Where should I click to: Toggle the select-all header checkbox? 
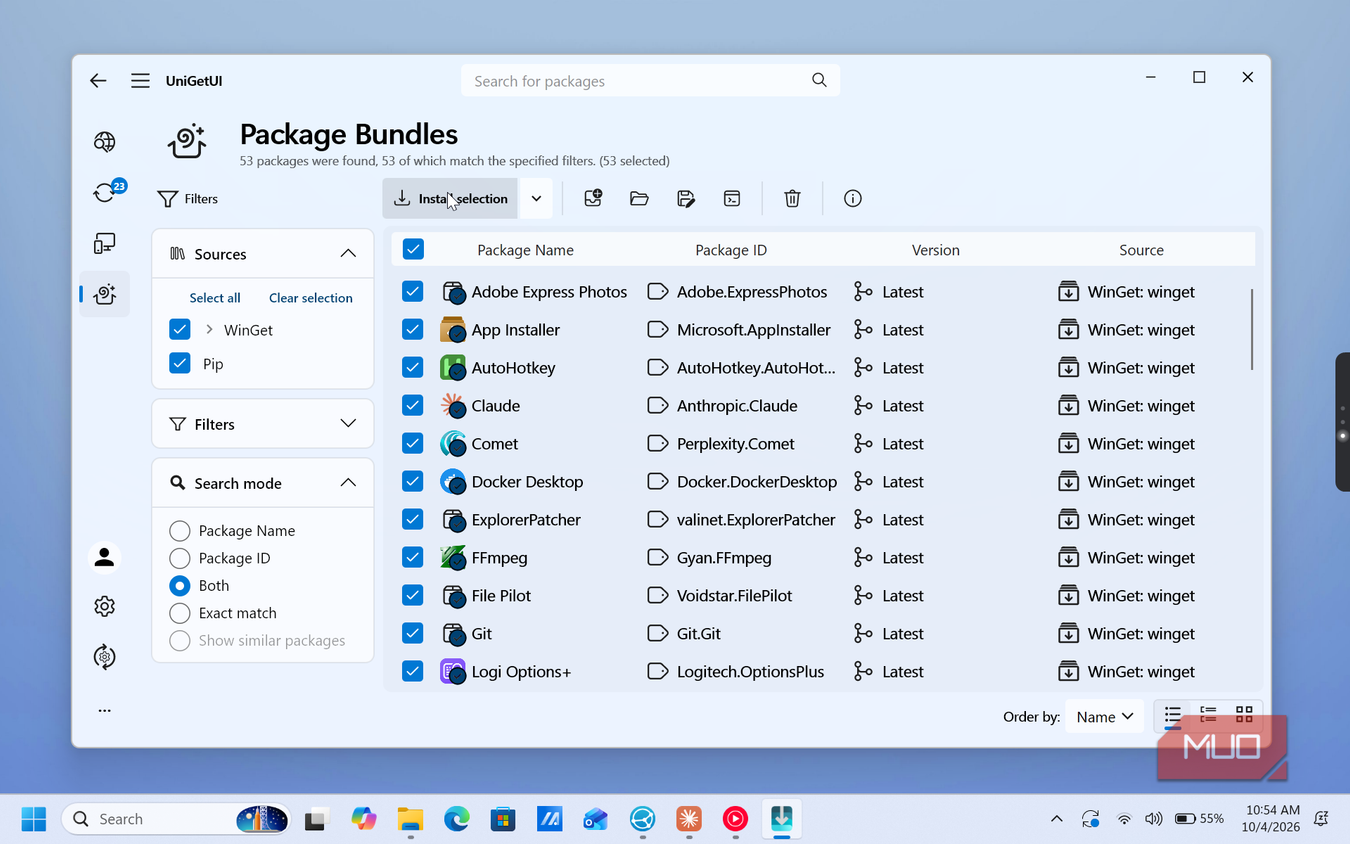point(413,249)
